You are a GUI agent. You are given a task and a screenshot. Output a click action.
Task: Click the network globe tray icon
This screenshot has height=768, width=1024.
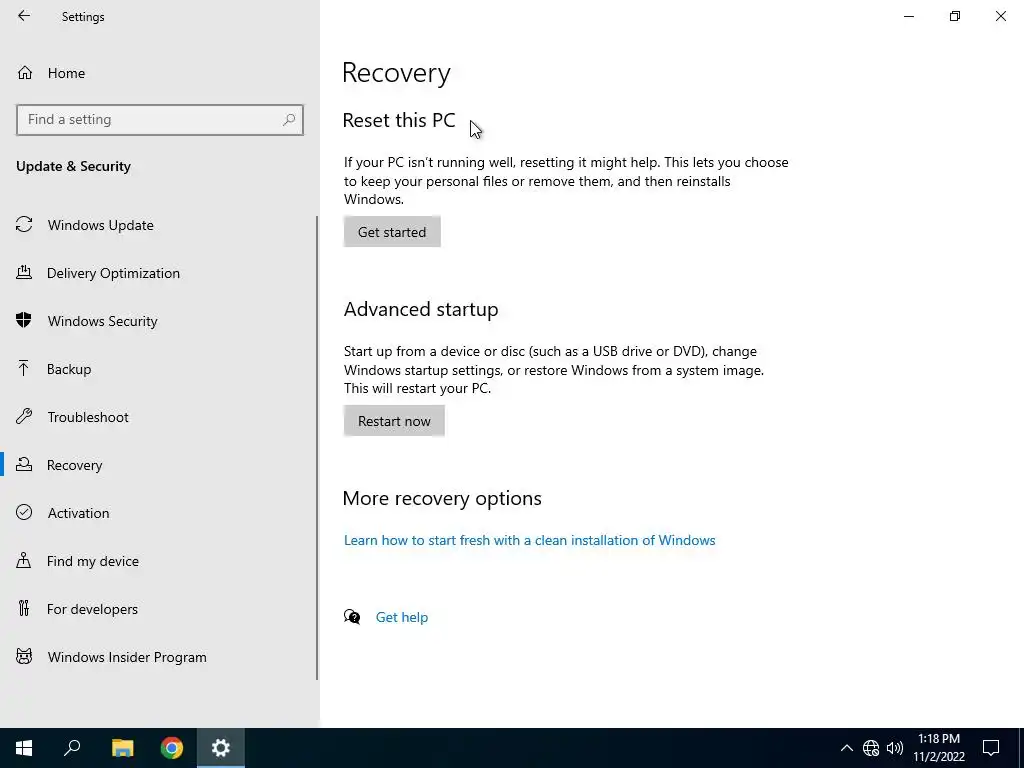point(871,748)
